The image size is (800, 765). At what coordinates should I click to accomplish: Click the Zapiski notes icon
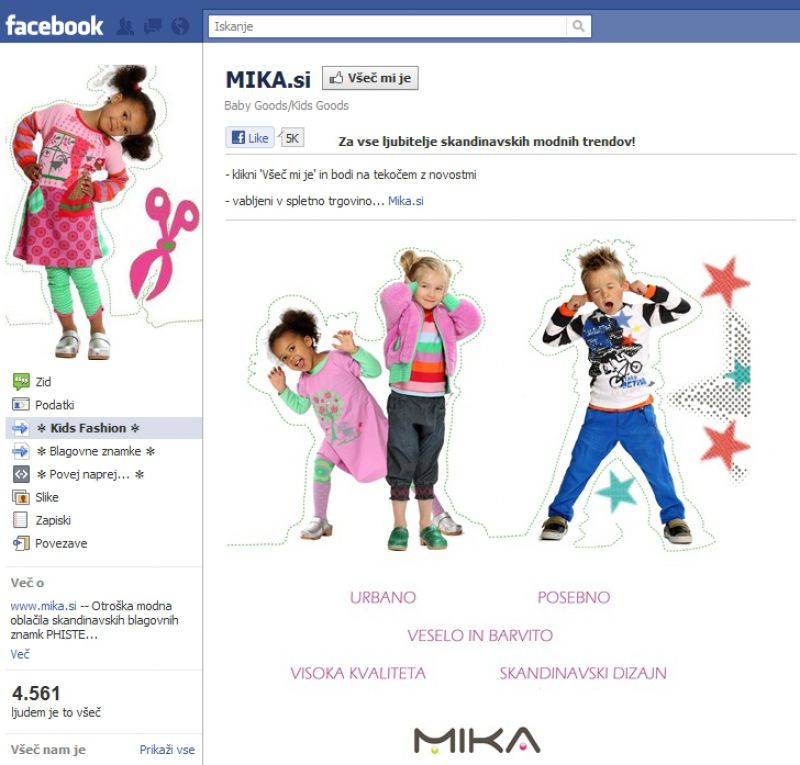point(20,520)
